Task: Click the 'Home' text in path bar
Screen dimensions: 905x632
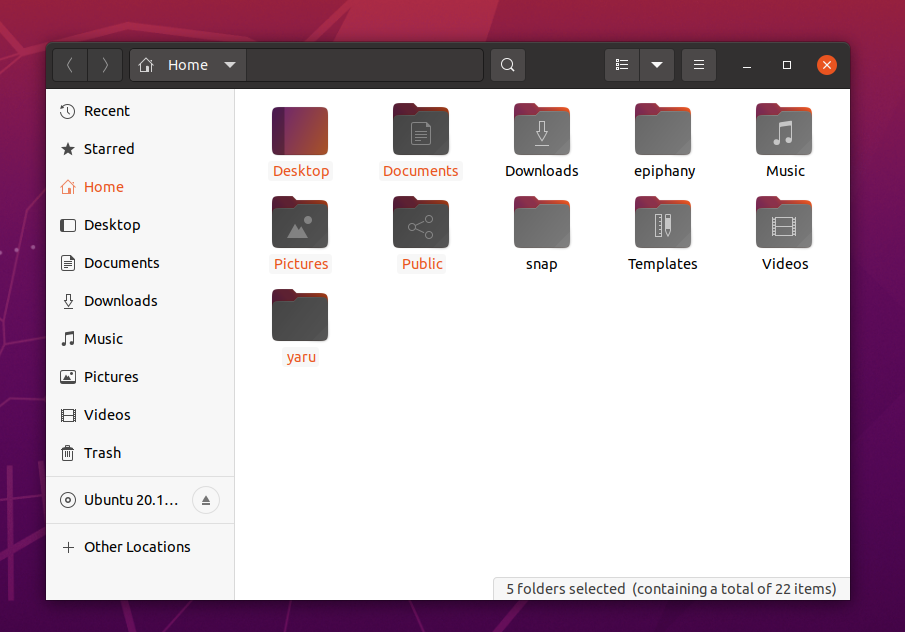Action: [x=188, y=65]
